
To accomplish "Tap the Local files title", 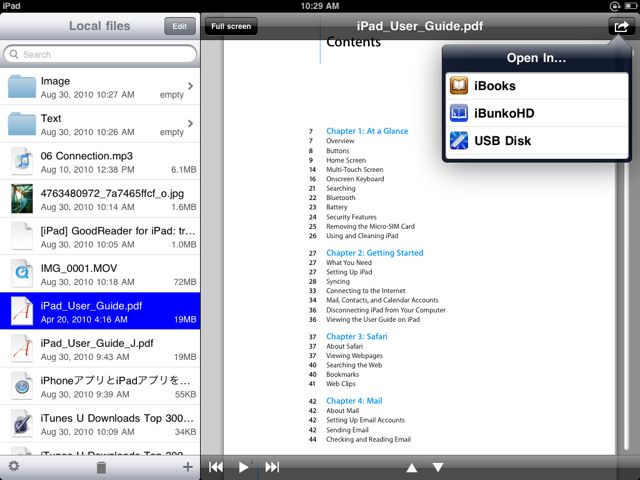I will (100, 26).
